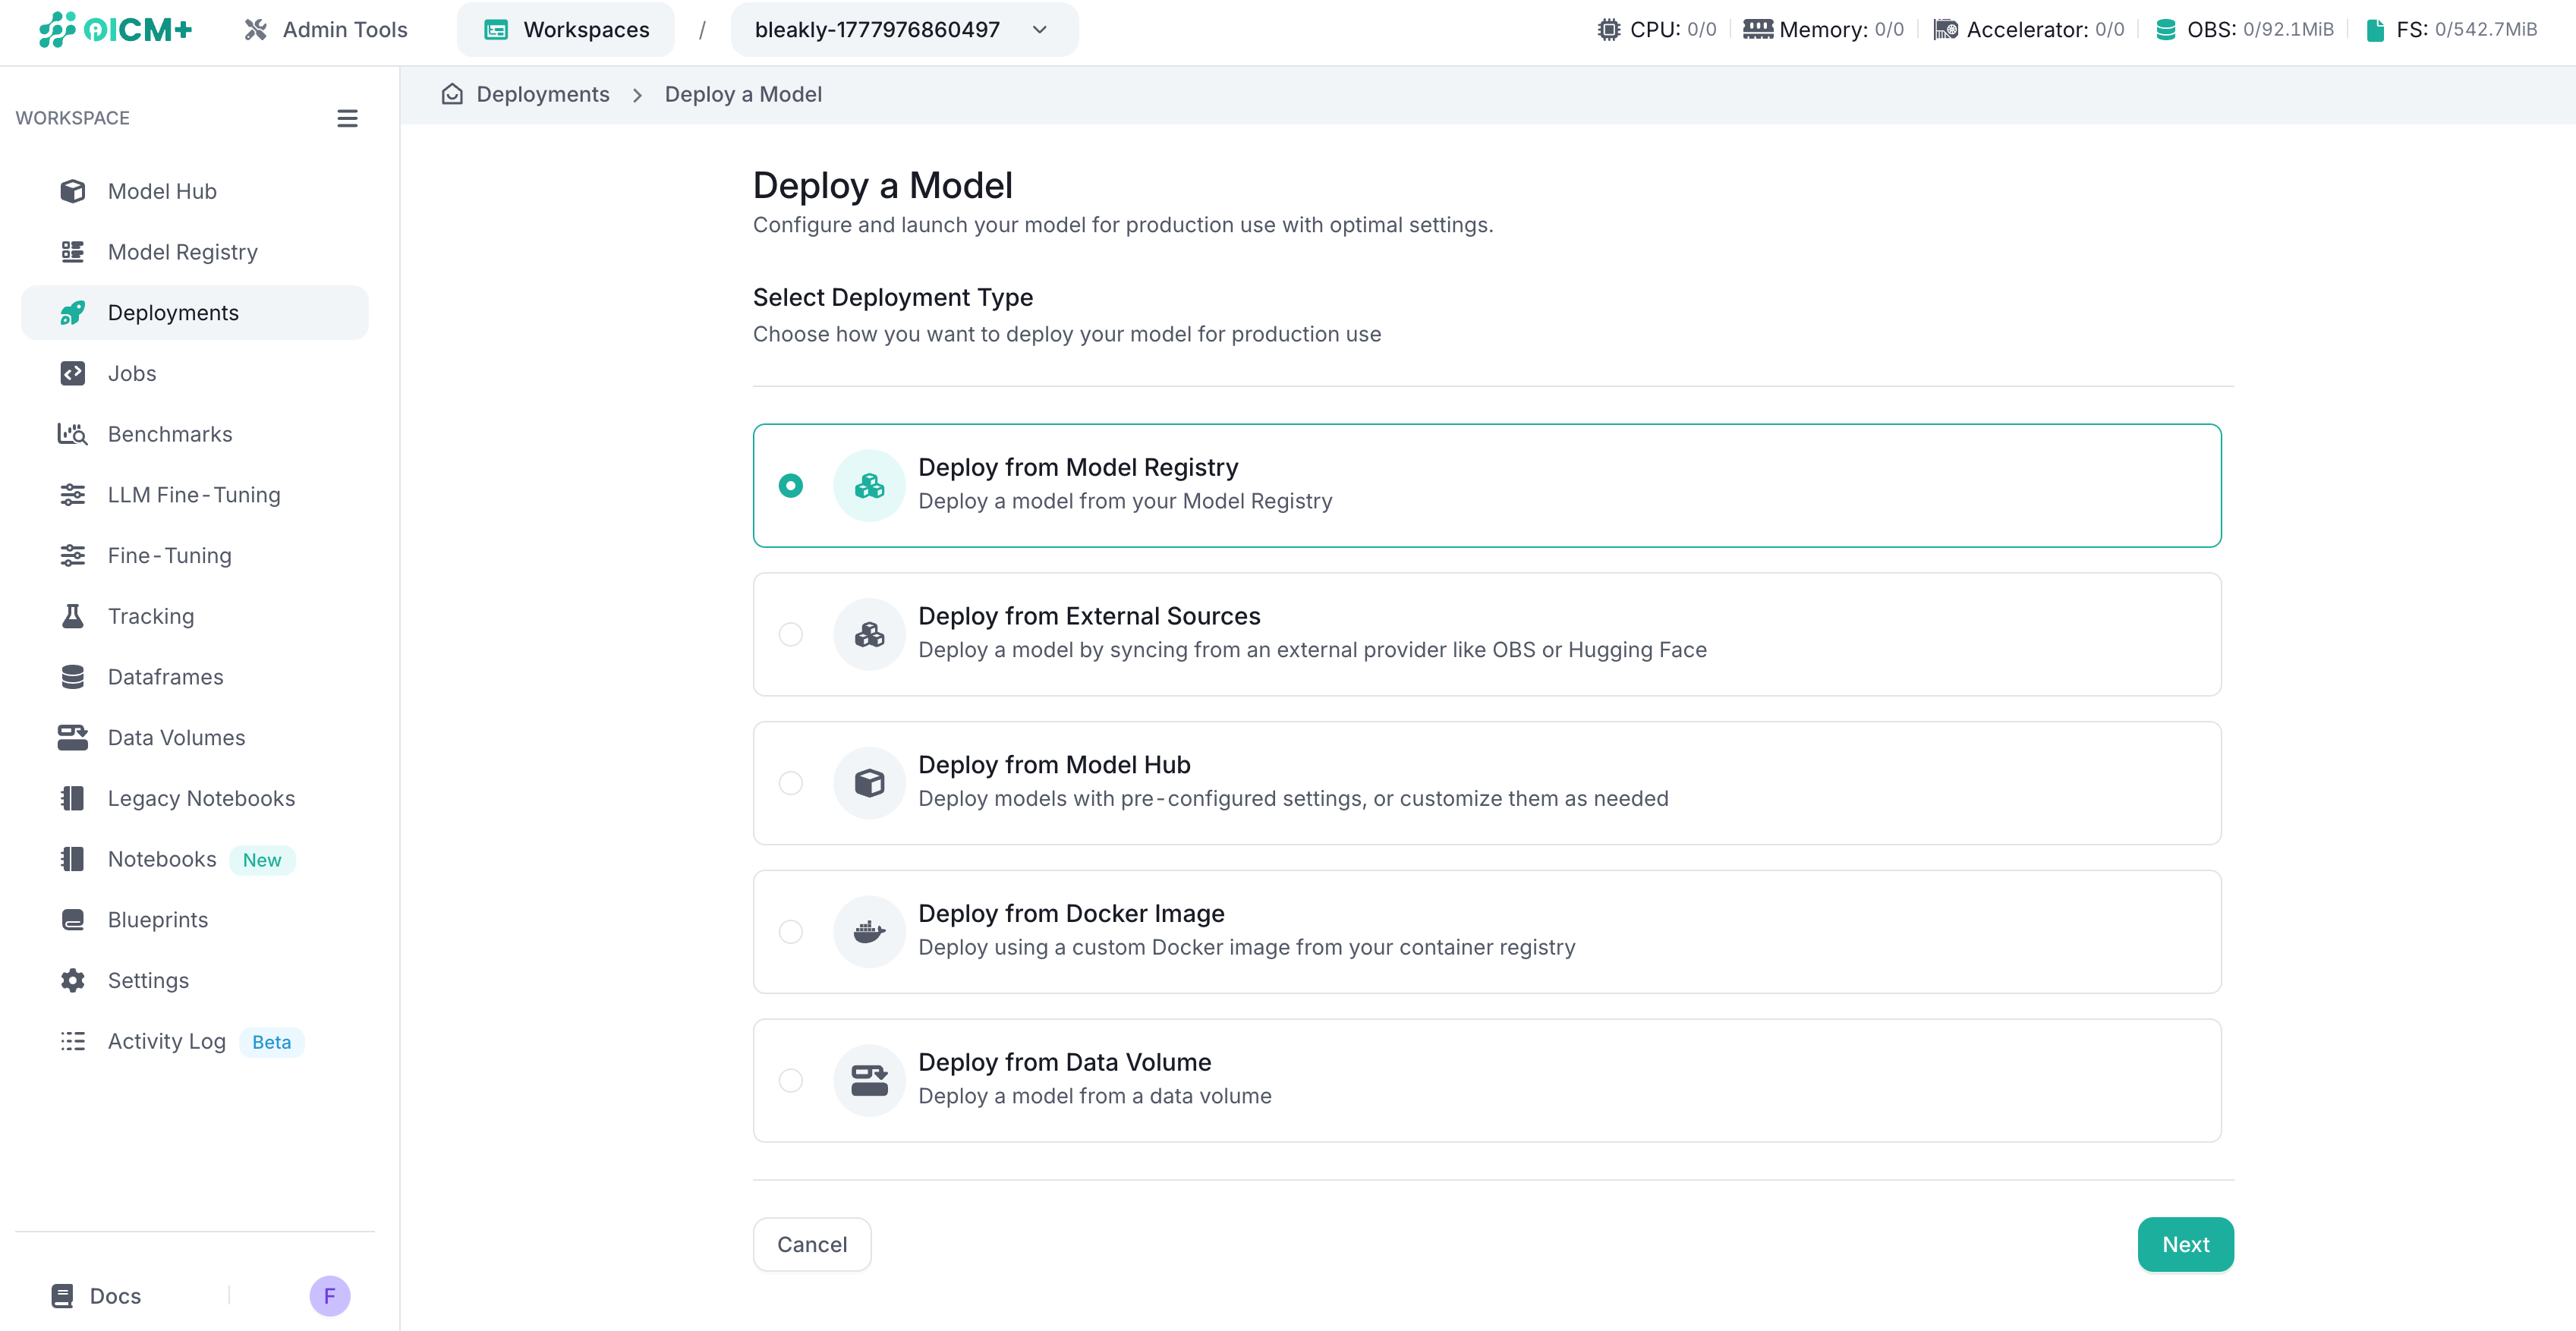
Task: Open the bleakly-1777976860497 workspace dropdown
Action: point(904,30)
